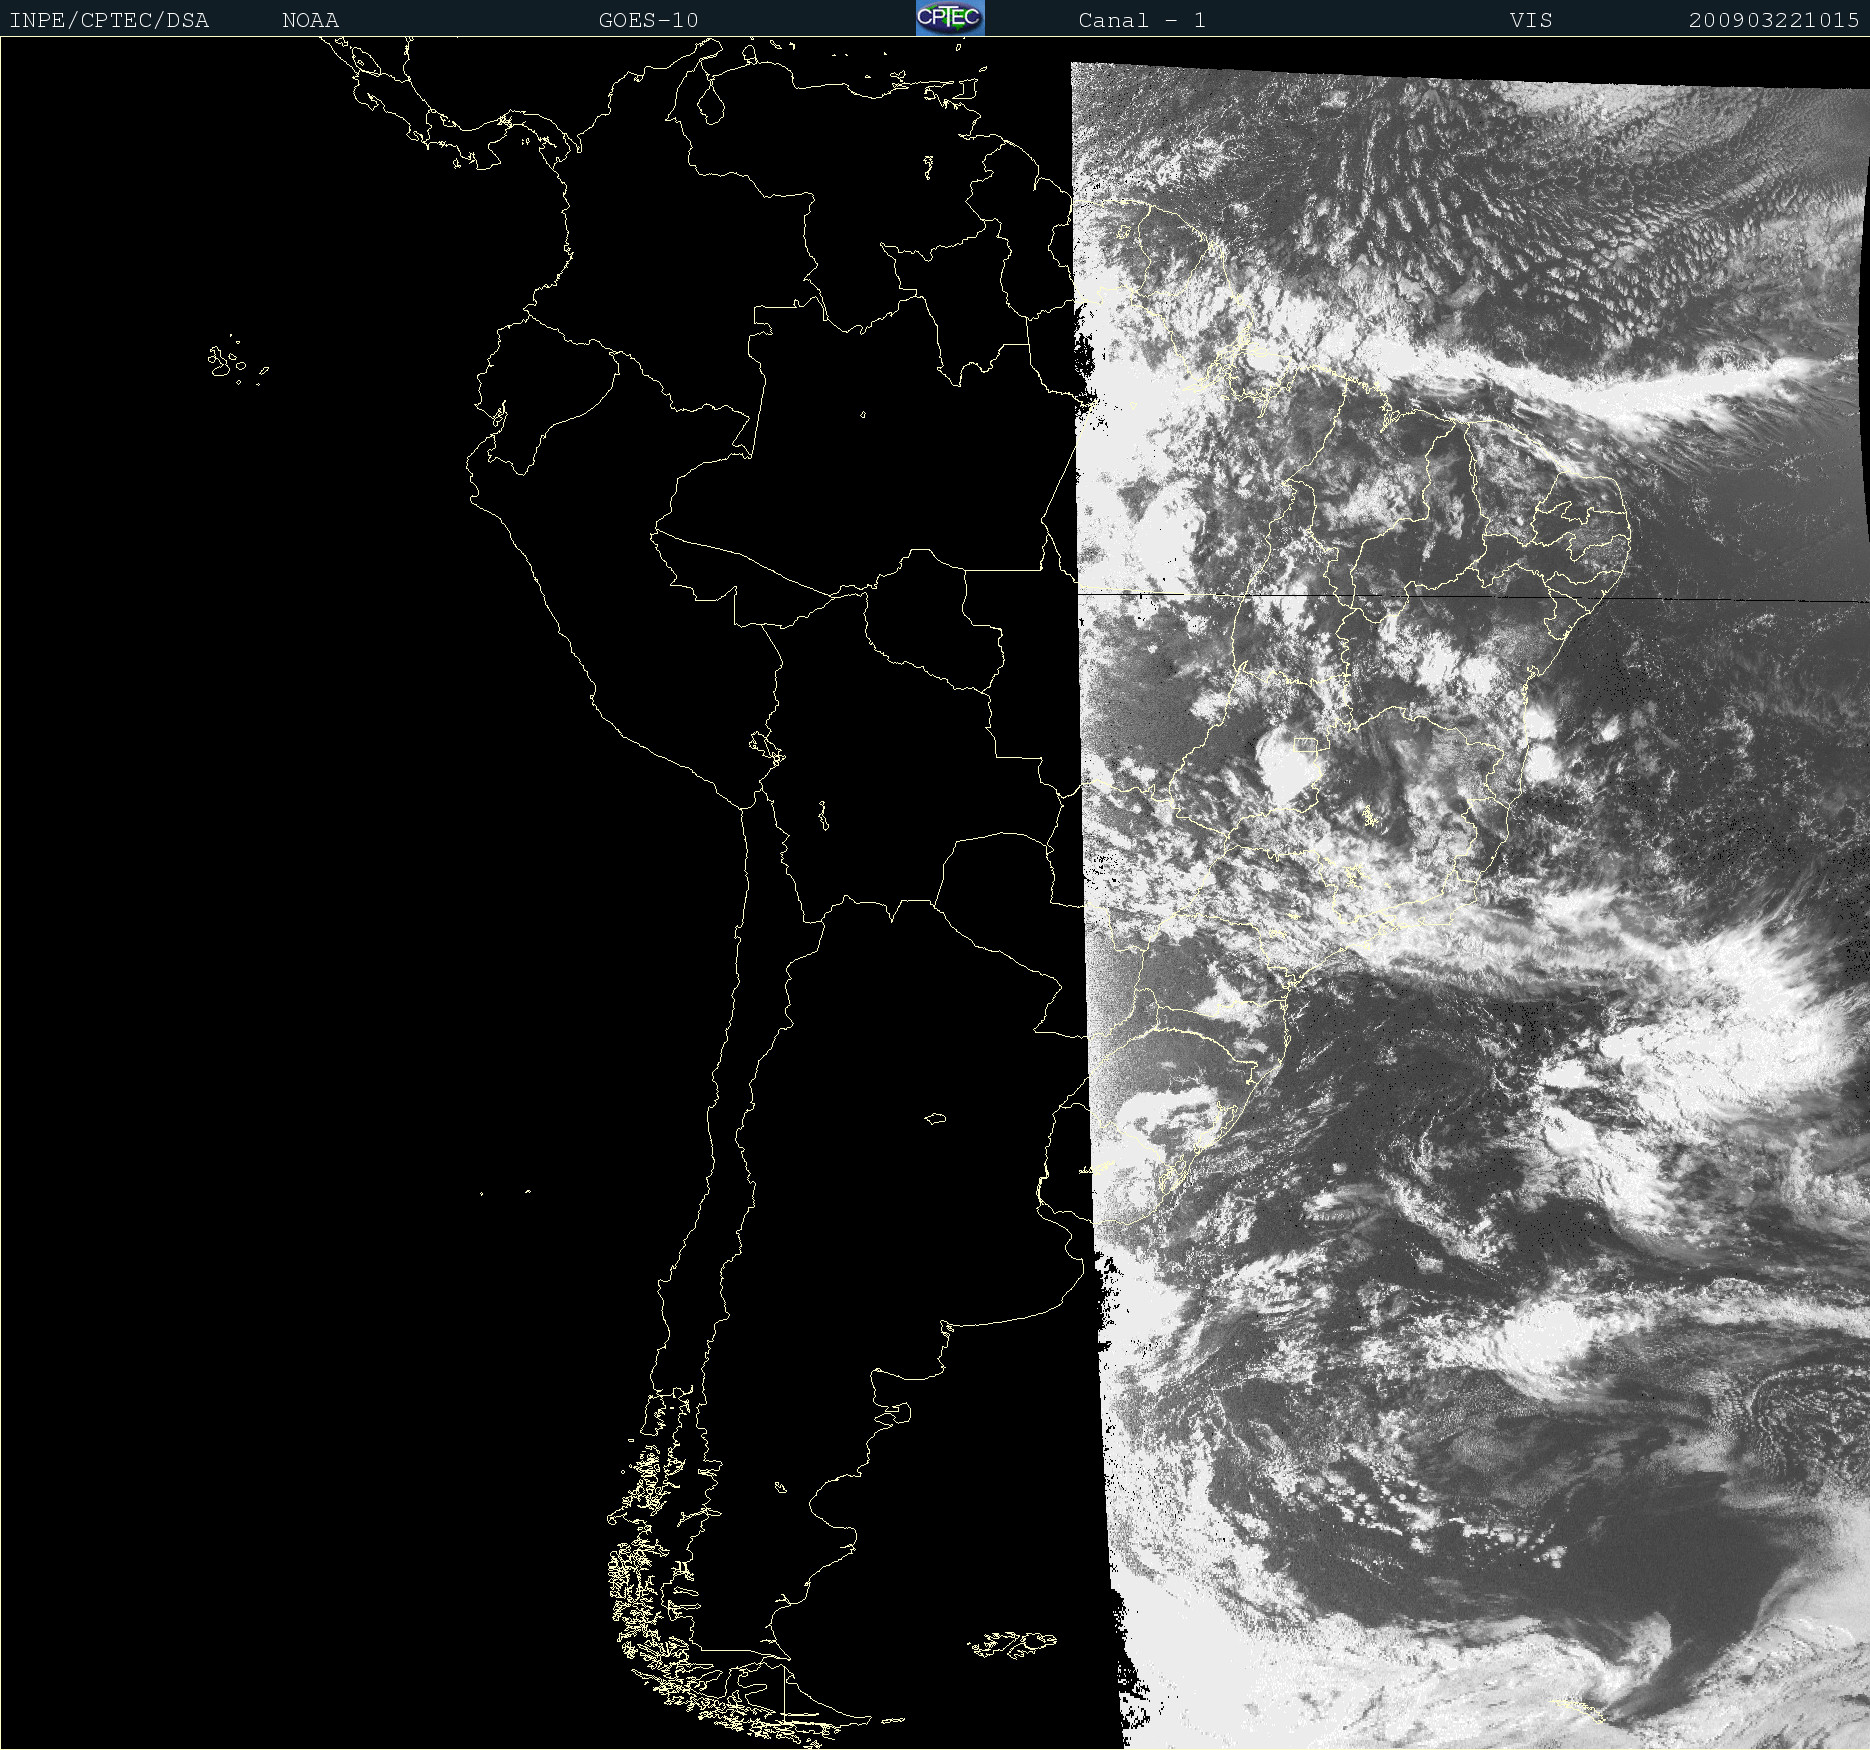The image size is (1870, 1750).
Task: Click the Canal - 1 label
Action: [1142, 21]
